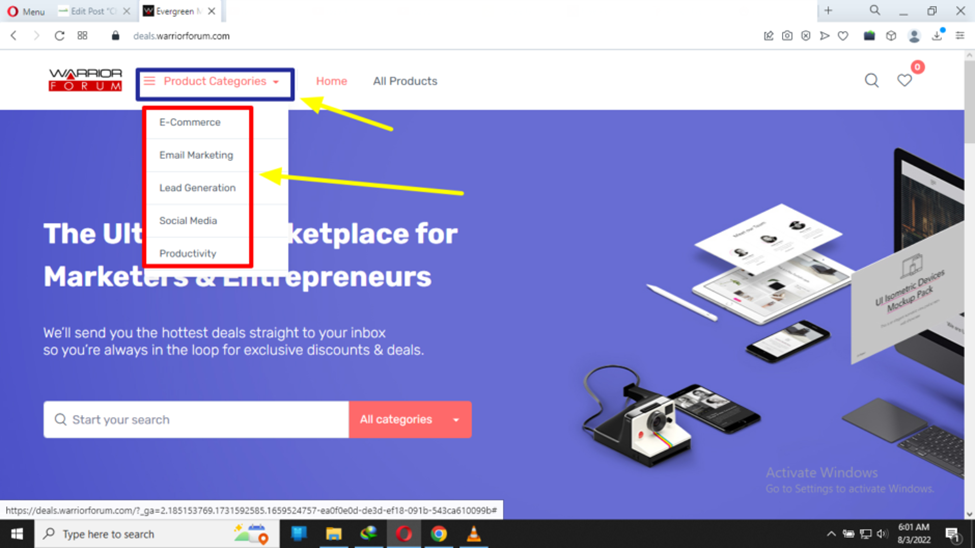
Task: Launch Chrome from the taskbar
Action: pos(438,534)
